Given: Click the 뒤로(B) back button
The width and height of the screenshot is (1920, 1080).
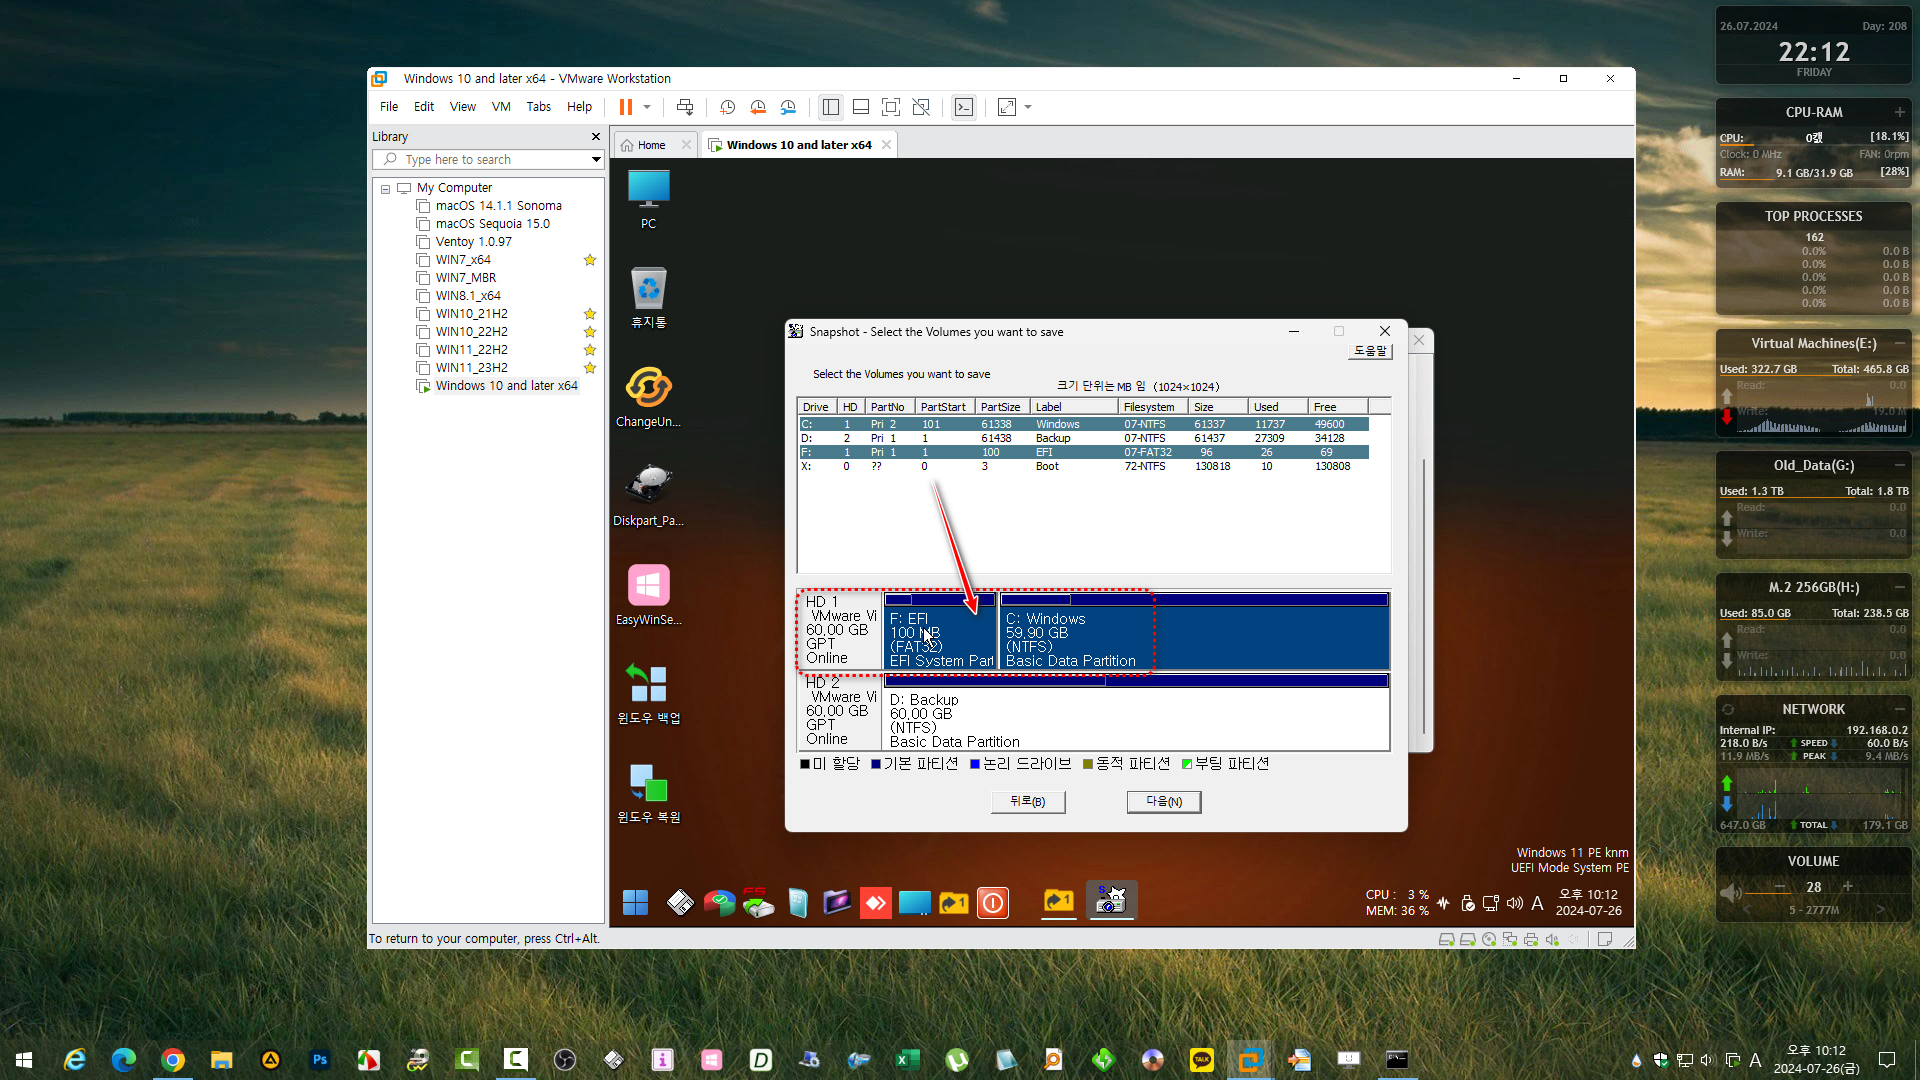Looking at the screenshot, I should [1028, 802].
